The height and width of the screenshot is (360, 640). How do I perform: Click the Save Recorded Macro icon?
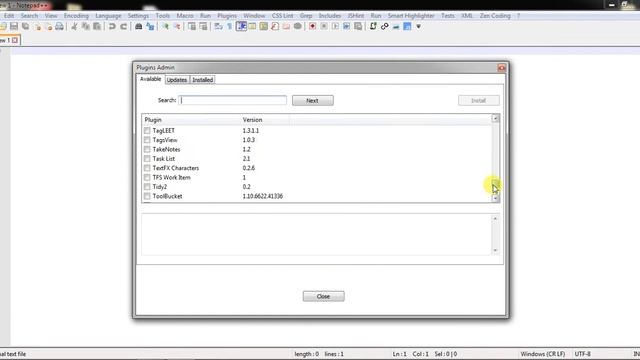pos(358,27)
